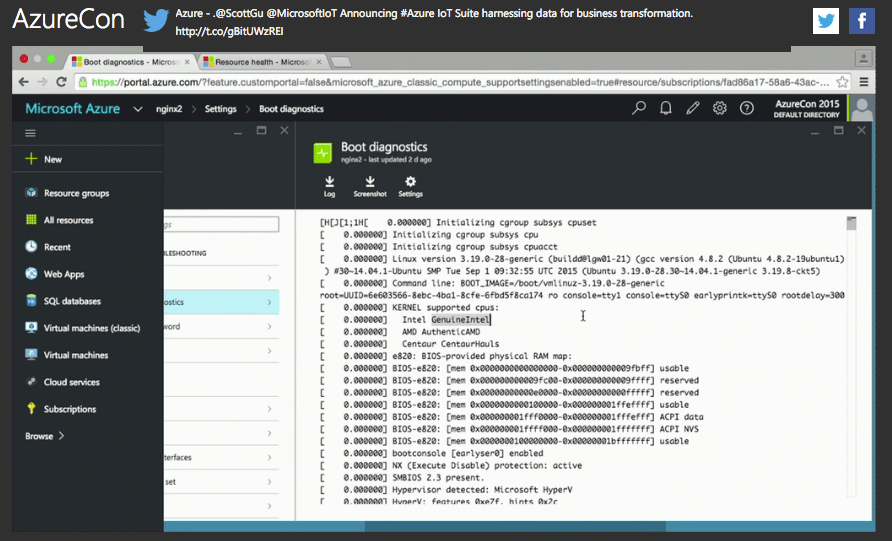Click the log pane vertical scrollbar thumb
892x541 pixels.
click(851, 223)
